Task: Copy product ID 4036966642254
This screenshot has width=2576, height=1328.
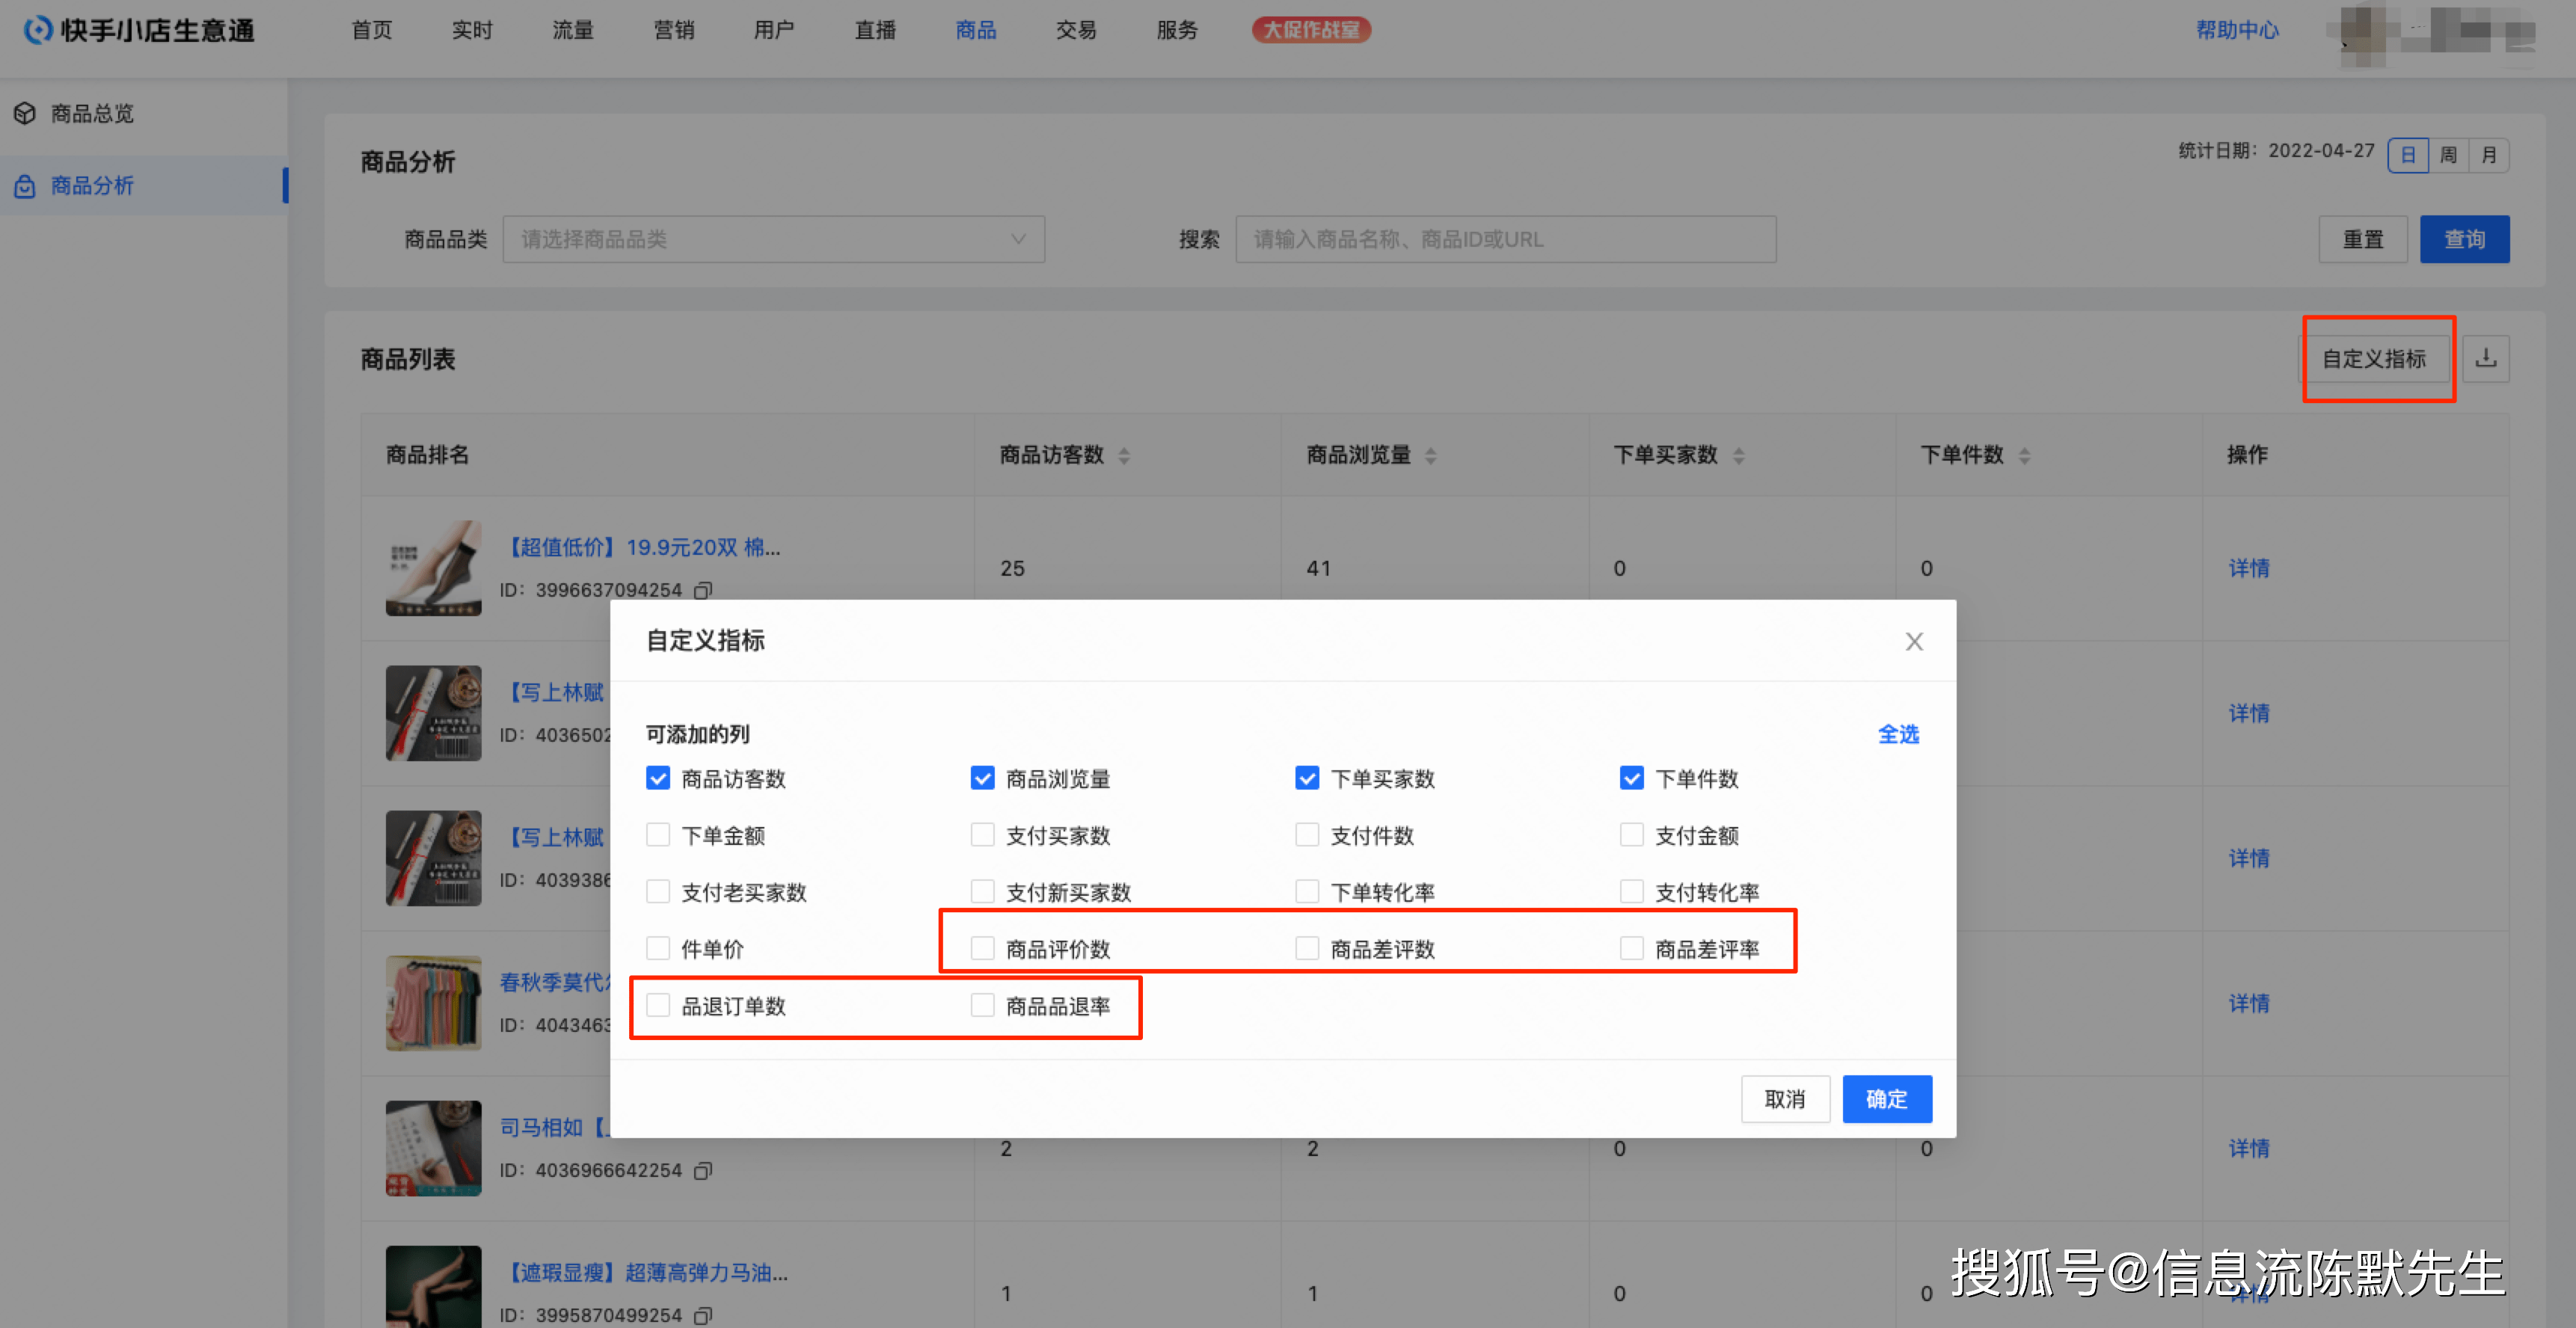Action: (x=704, y=1170)
